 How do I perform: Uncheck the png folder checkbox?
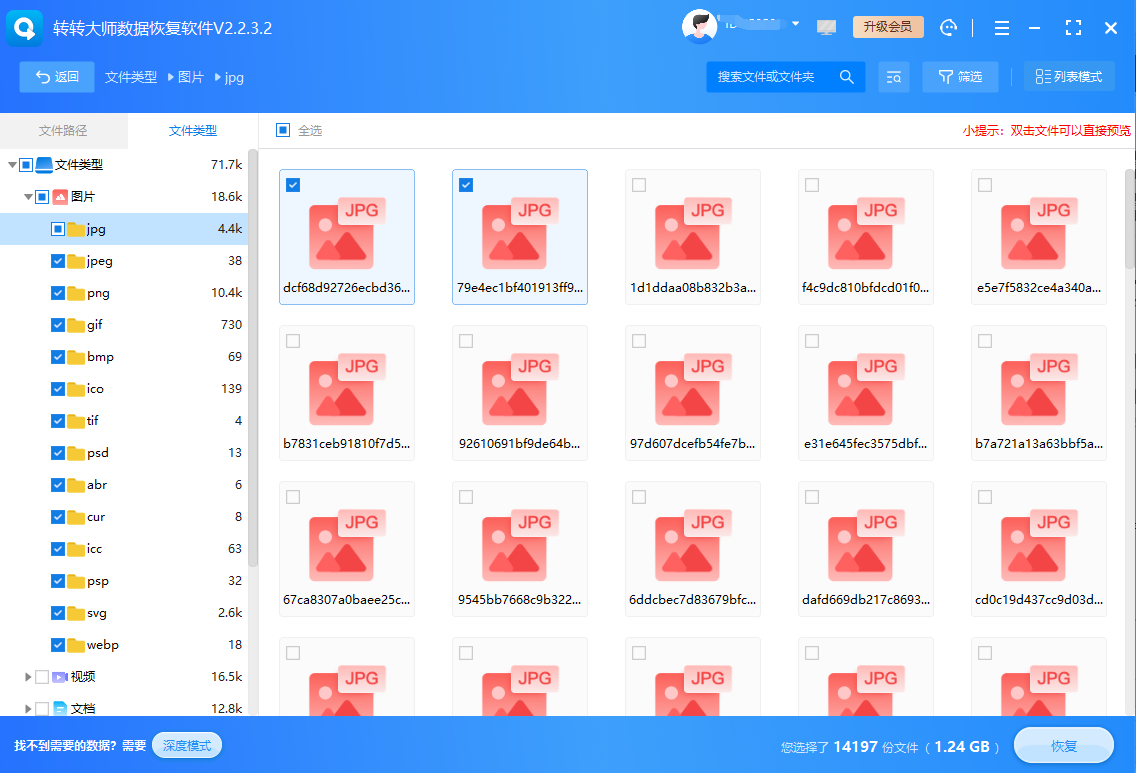(58, 293)
